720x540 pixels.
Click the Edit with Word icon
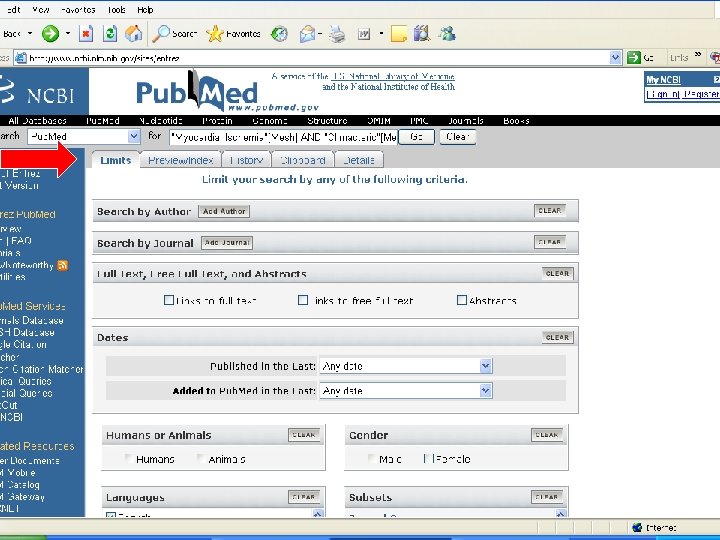tap(364, 34)
